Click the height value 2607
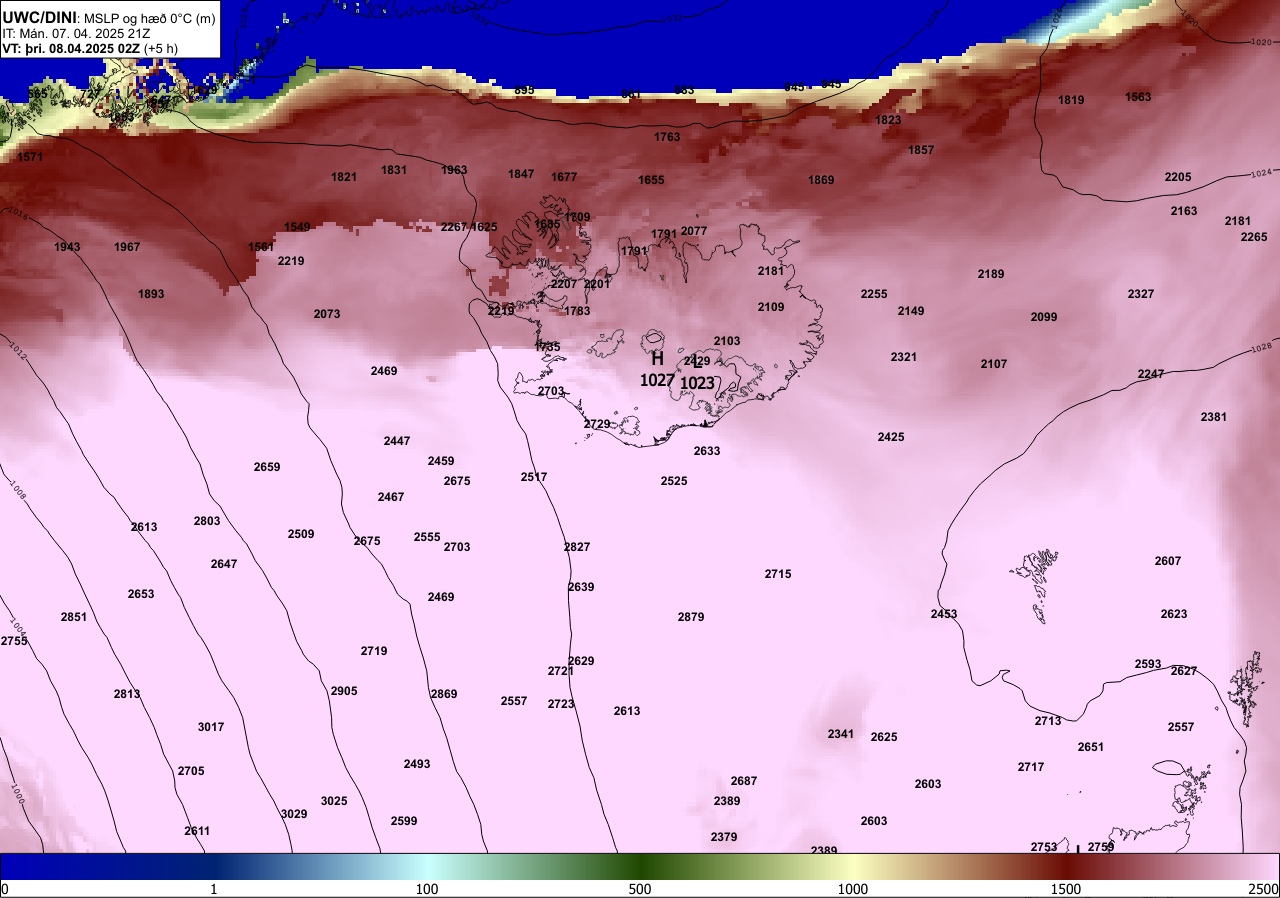This screenshot has height=898, width=1280. click(x=1168, y=561)
